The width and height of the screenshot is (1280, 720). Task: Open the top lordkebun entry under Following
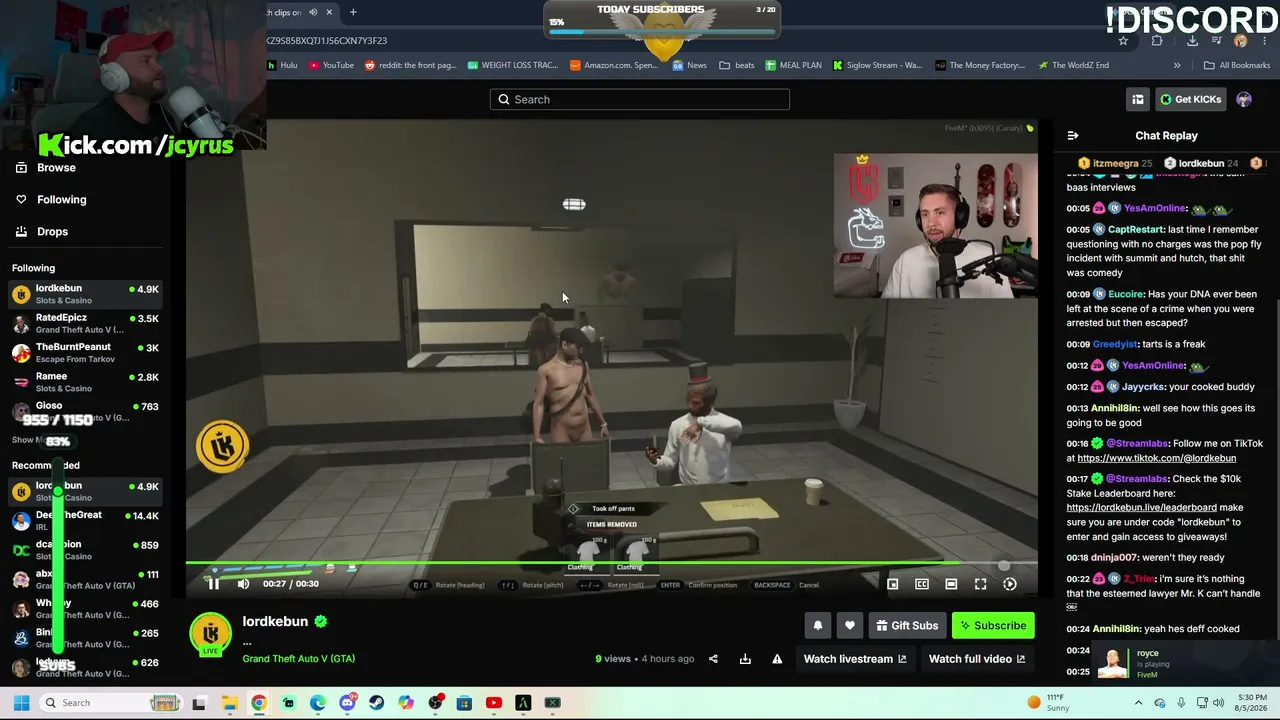pyautogui.click(x=85, y=293)
